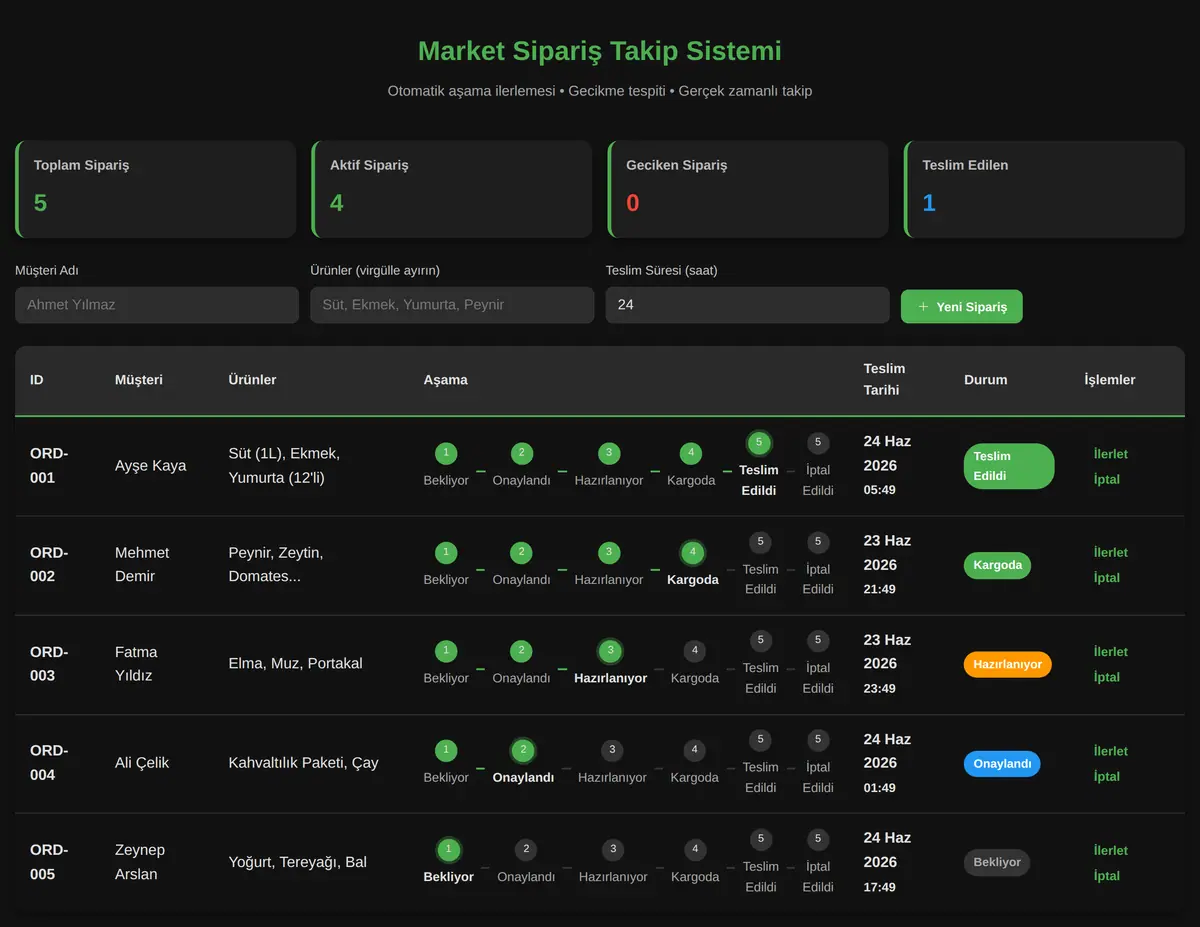Cancel order ORD-001 with İptal

pos(1106,479)
